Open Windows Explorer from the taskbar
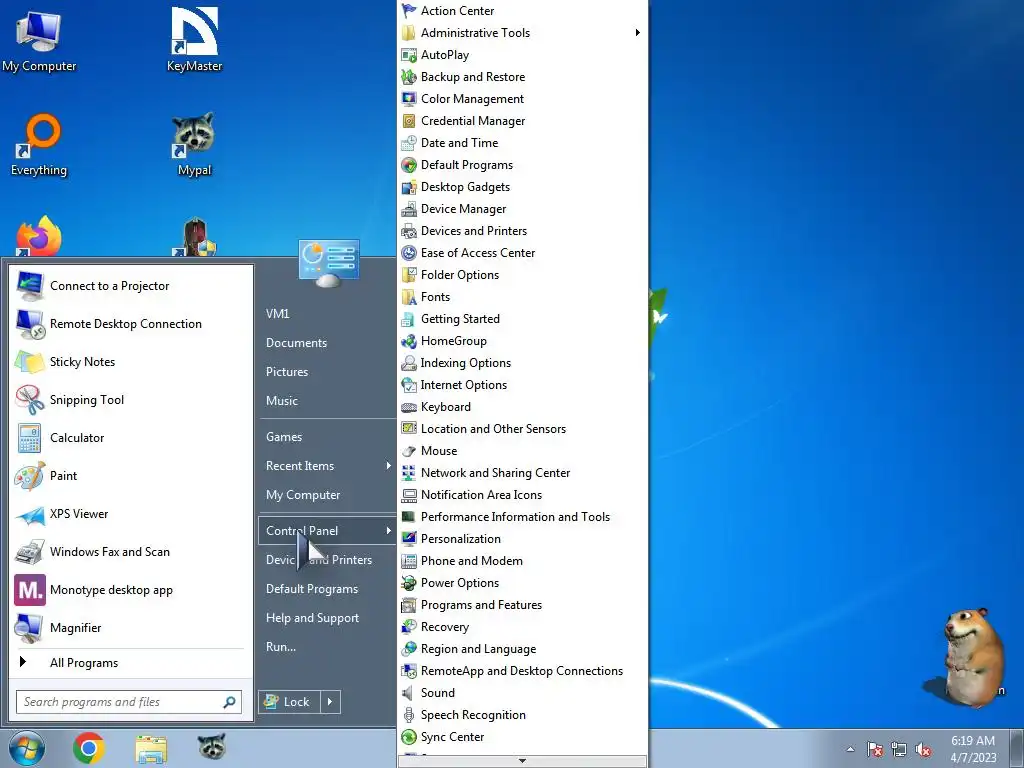Screen dimensions: 1024x768 (x=151, y=749)
